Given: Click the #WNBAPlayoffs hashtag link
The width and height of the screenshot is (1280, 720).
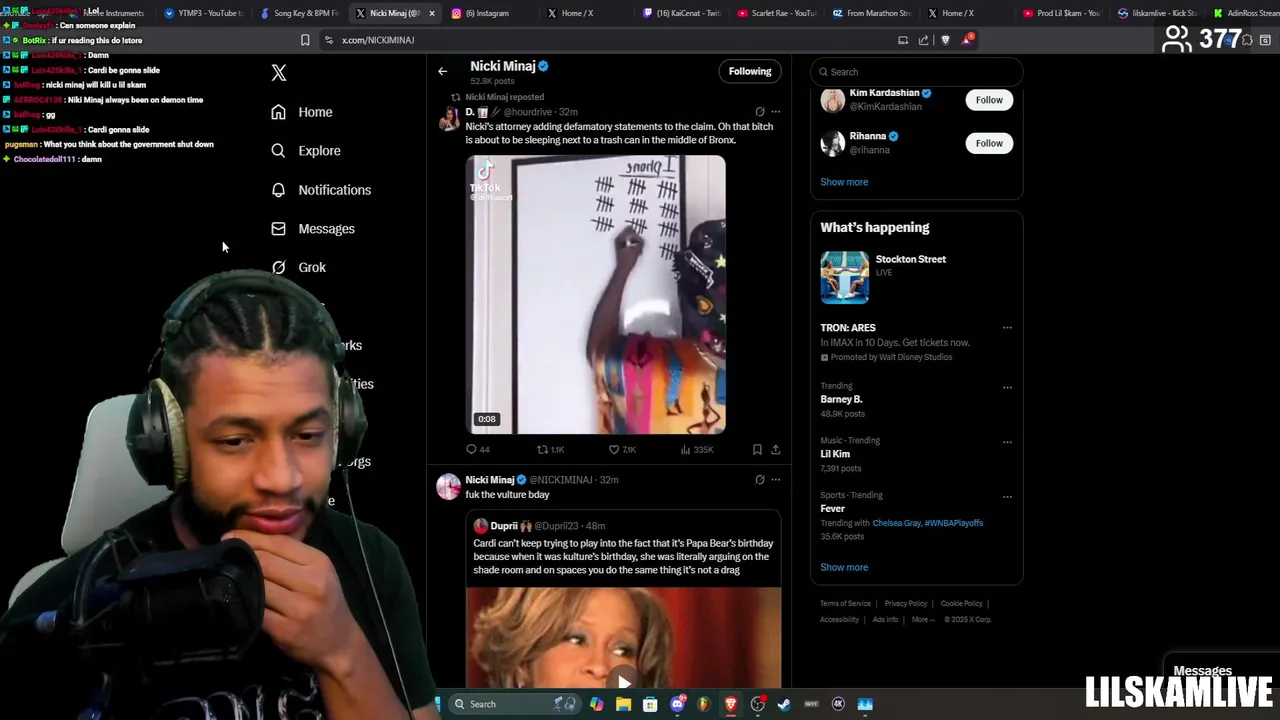Looking at the screenshot, I should tap(954, 523).
